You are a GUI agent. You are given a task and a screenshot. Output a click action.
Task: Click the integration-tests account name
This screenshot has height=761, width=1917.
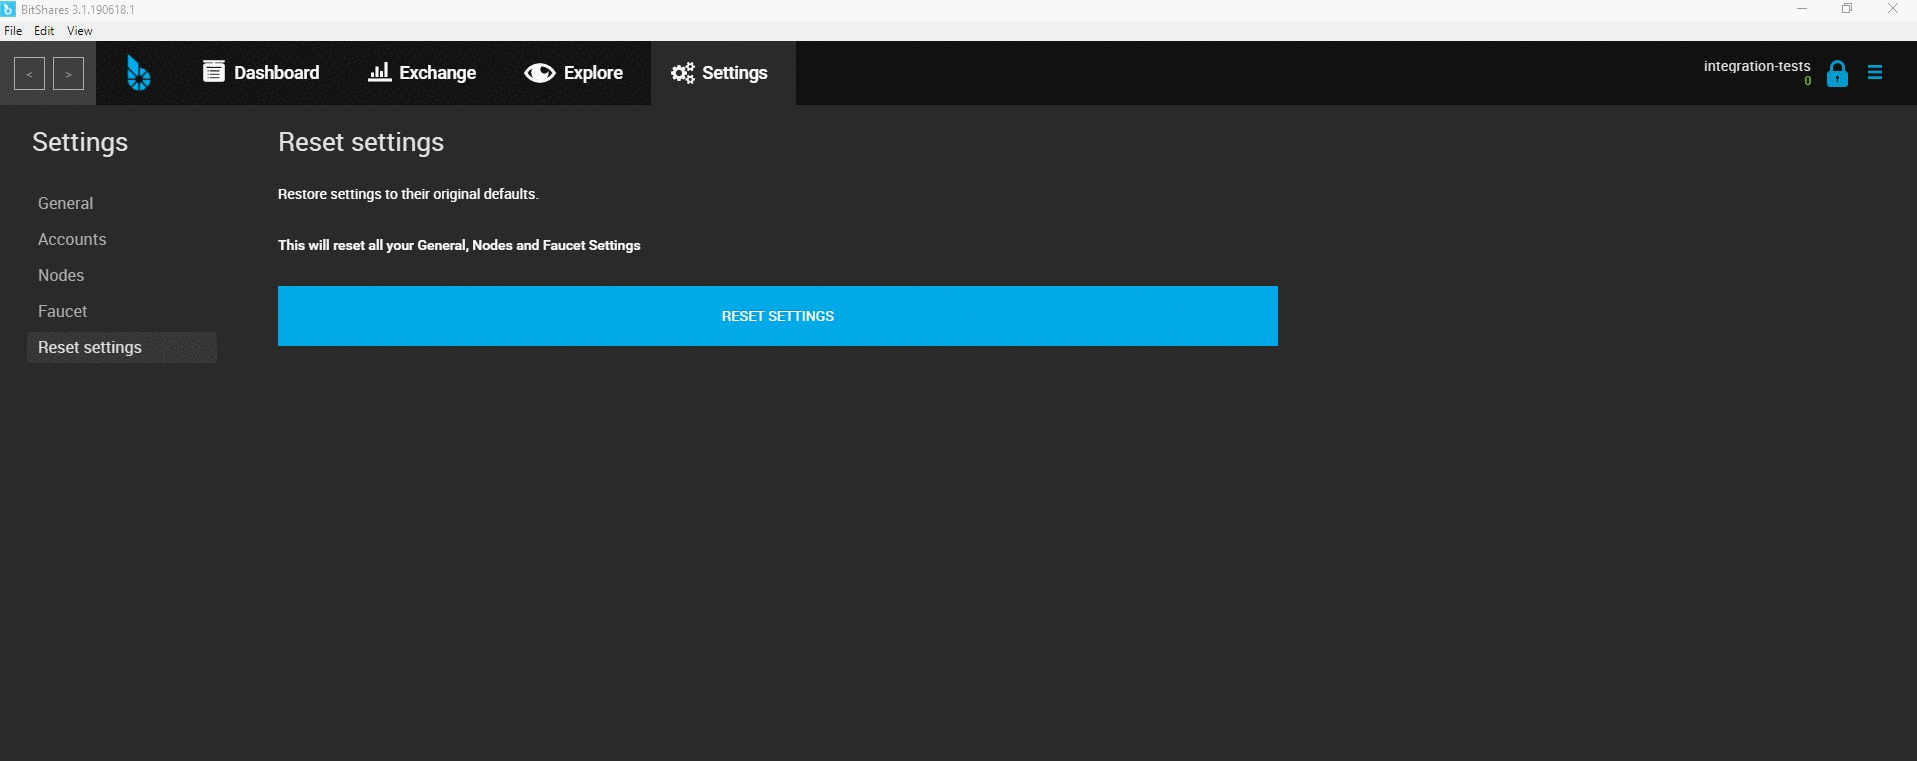coord(1757,66)
